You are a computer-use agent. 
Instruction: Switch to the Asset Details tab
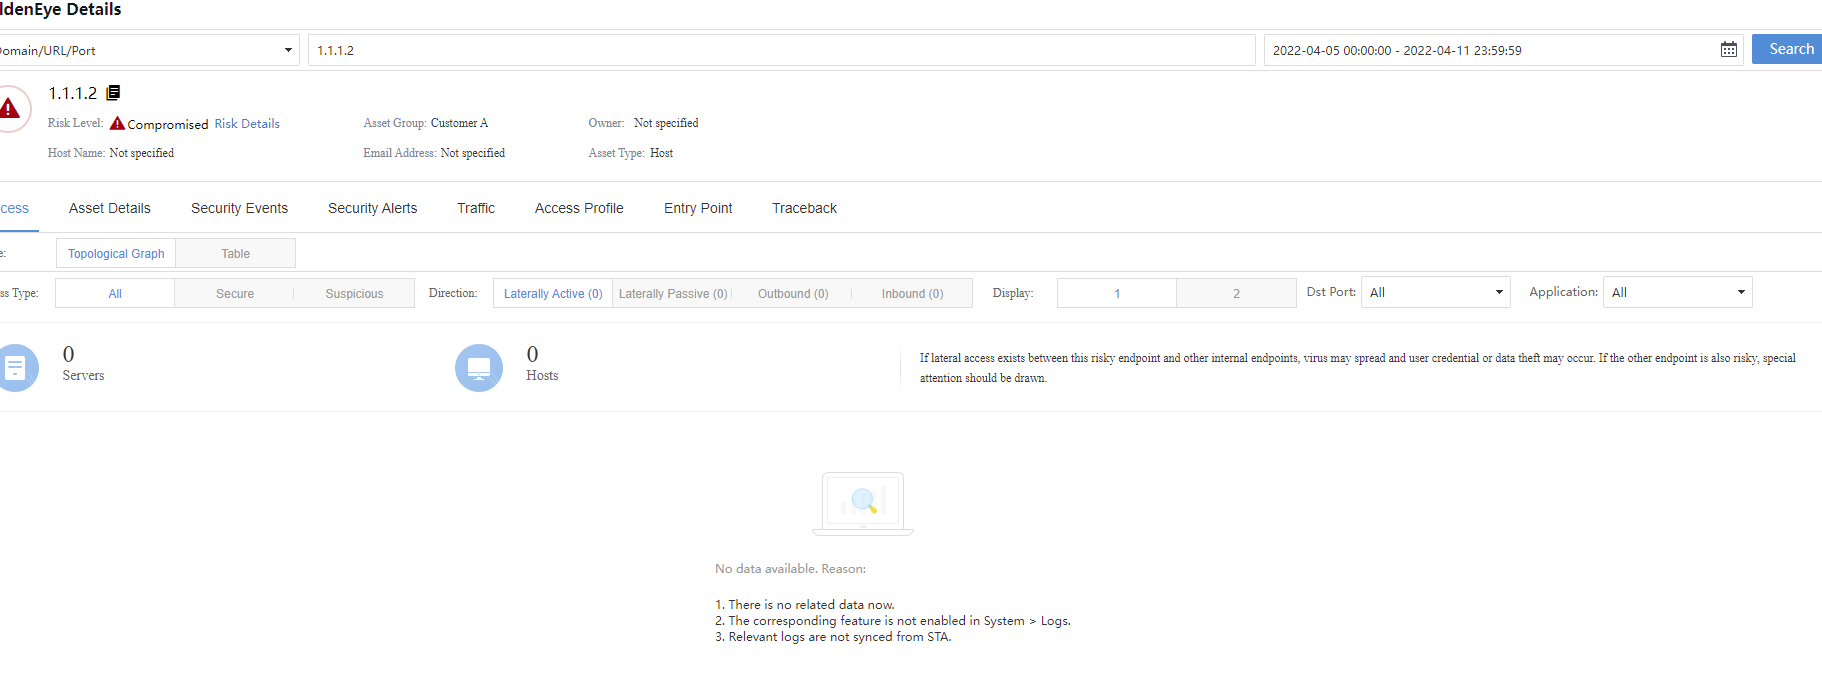tap(110, 208)
